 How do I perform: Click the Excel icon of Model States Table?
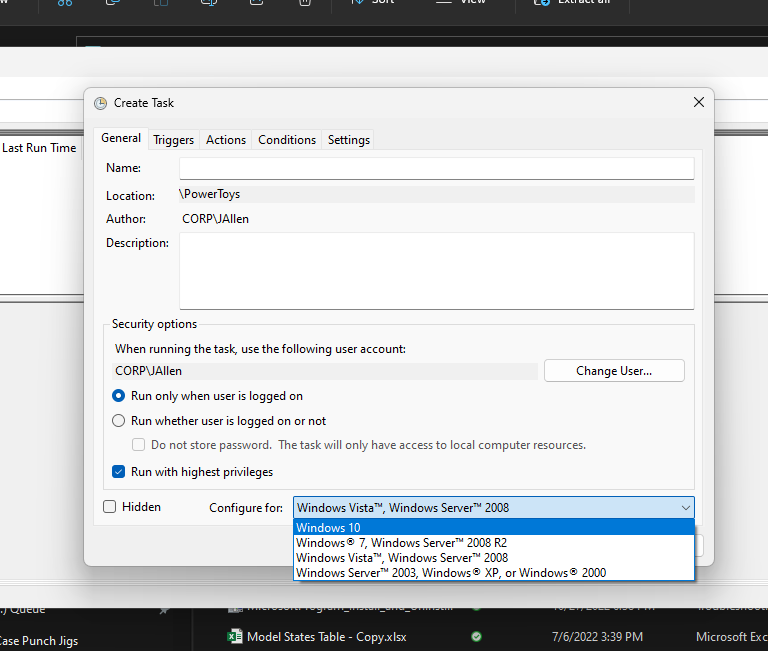tap(235, 636)
